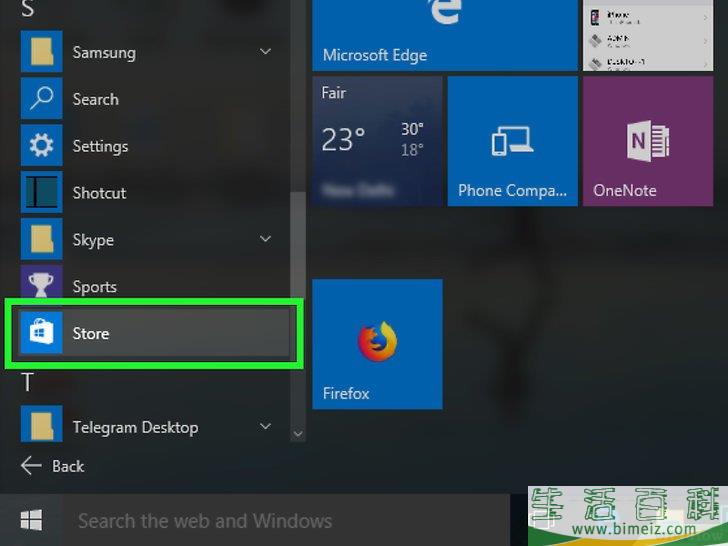Open the Sports label
Screen dimensions: 728x546
click(94, 287)
